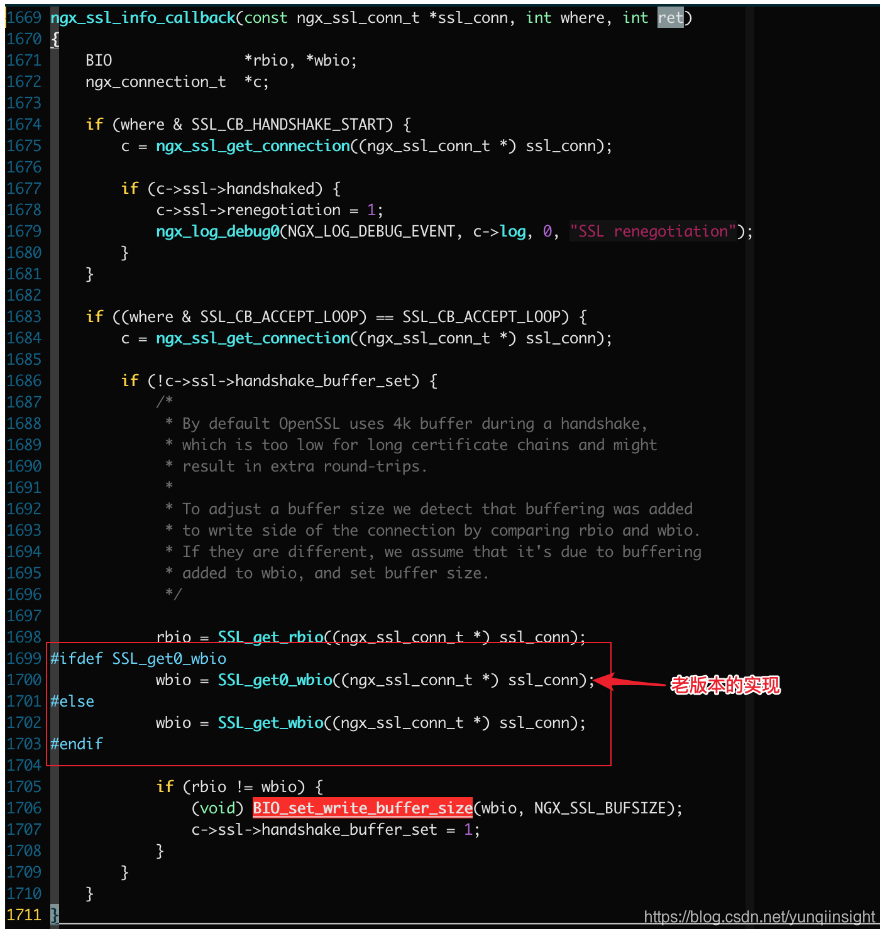Click highlighted BIO_set_write_buffer_size function
The image size is (886, 936).
tap(362, 808)
